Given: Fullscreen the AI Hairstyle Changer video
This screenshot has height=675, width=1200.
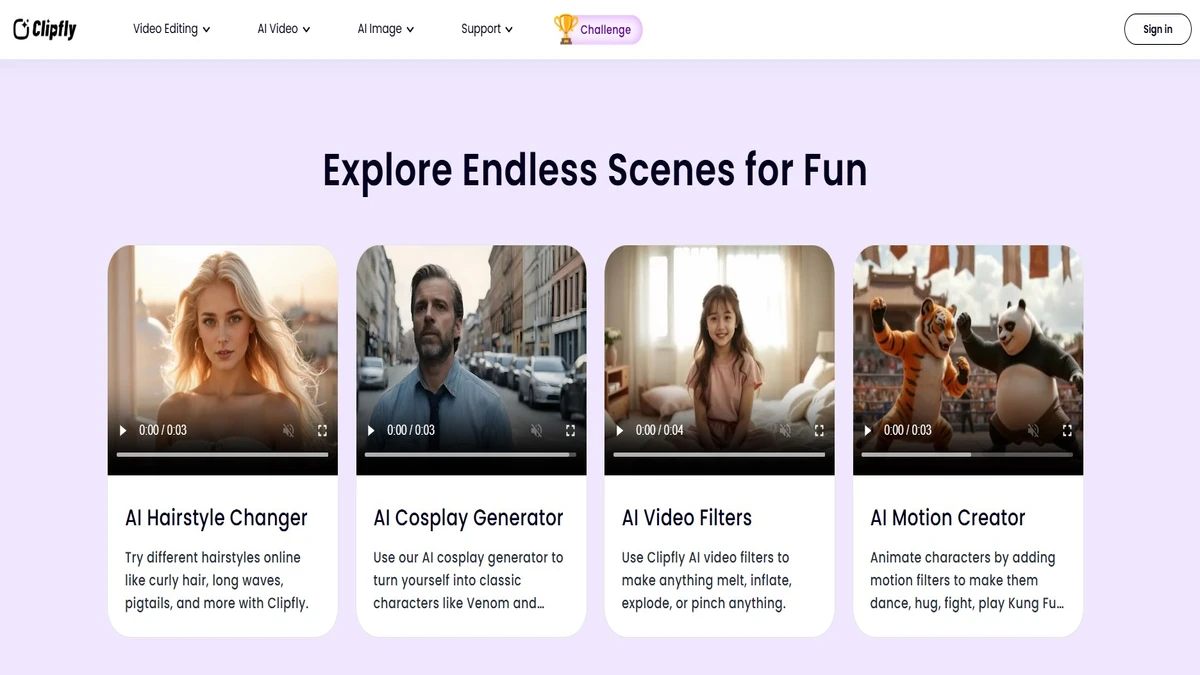Looking at the screenshot, I should [322, 430].
